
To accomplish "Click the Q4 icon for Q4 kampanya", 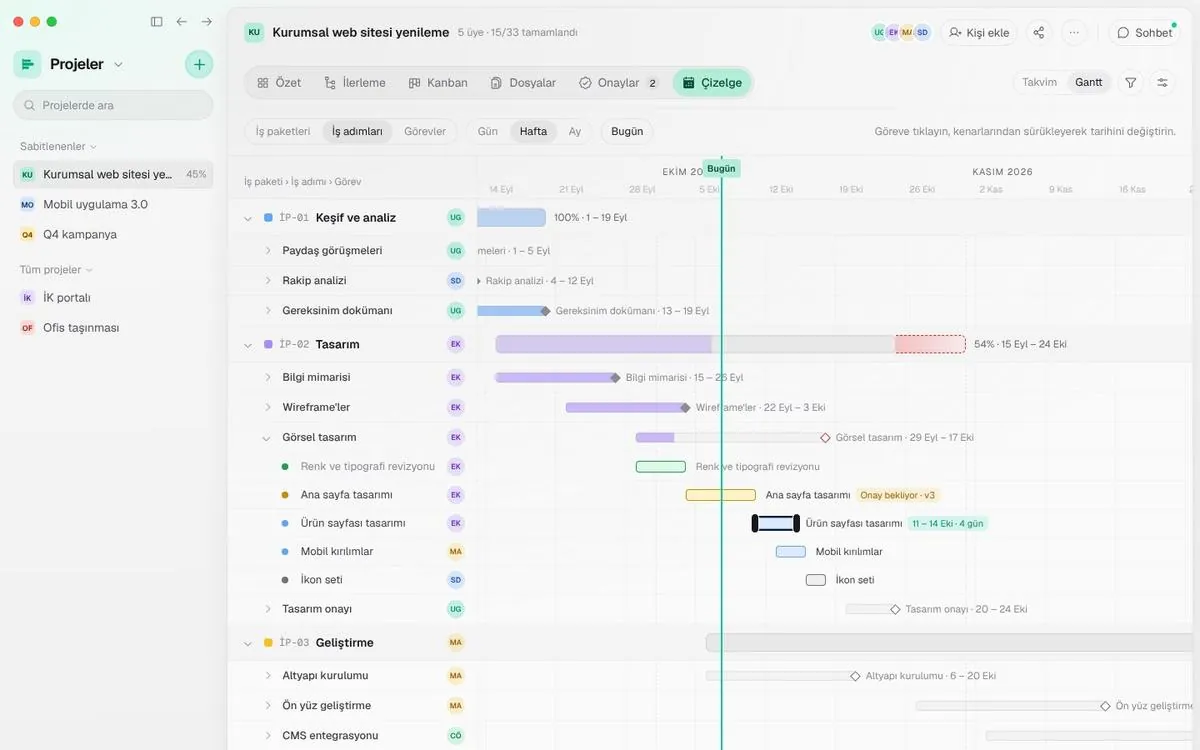I will 27,234.
